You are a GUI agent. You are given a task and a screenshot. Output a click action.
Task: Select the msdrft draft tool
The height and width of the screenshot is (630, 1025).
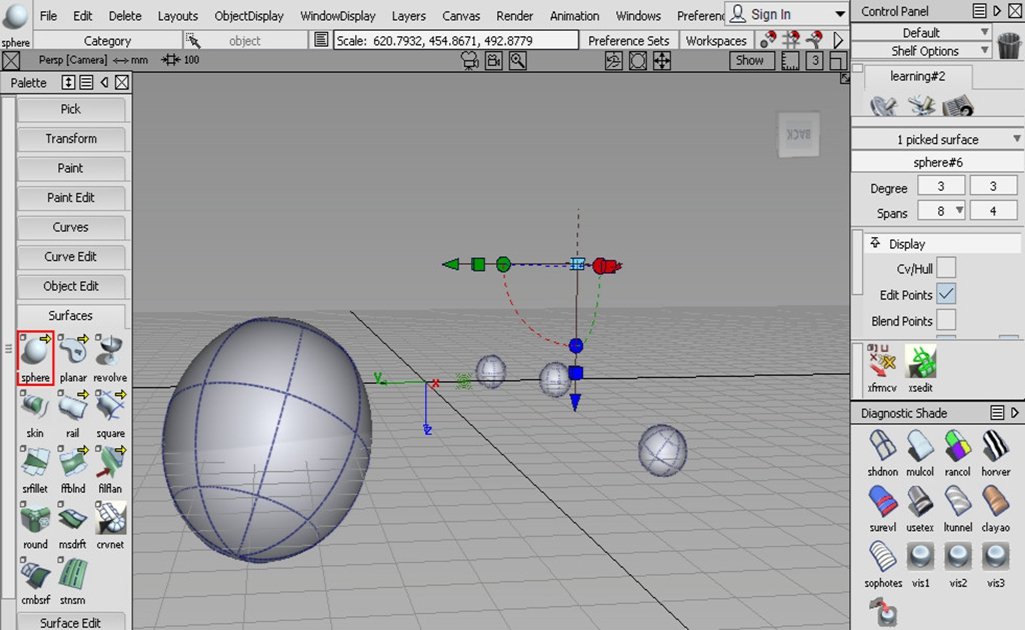(x=73, y=524)
